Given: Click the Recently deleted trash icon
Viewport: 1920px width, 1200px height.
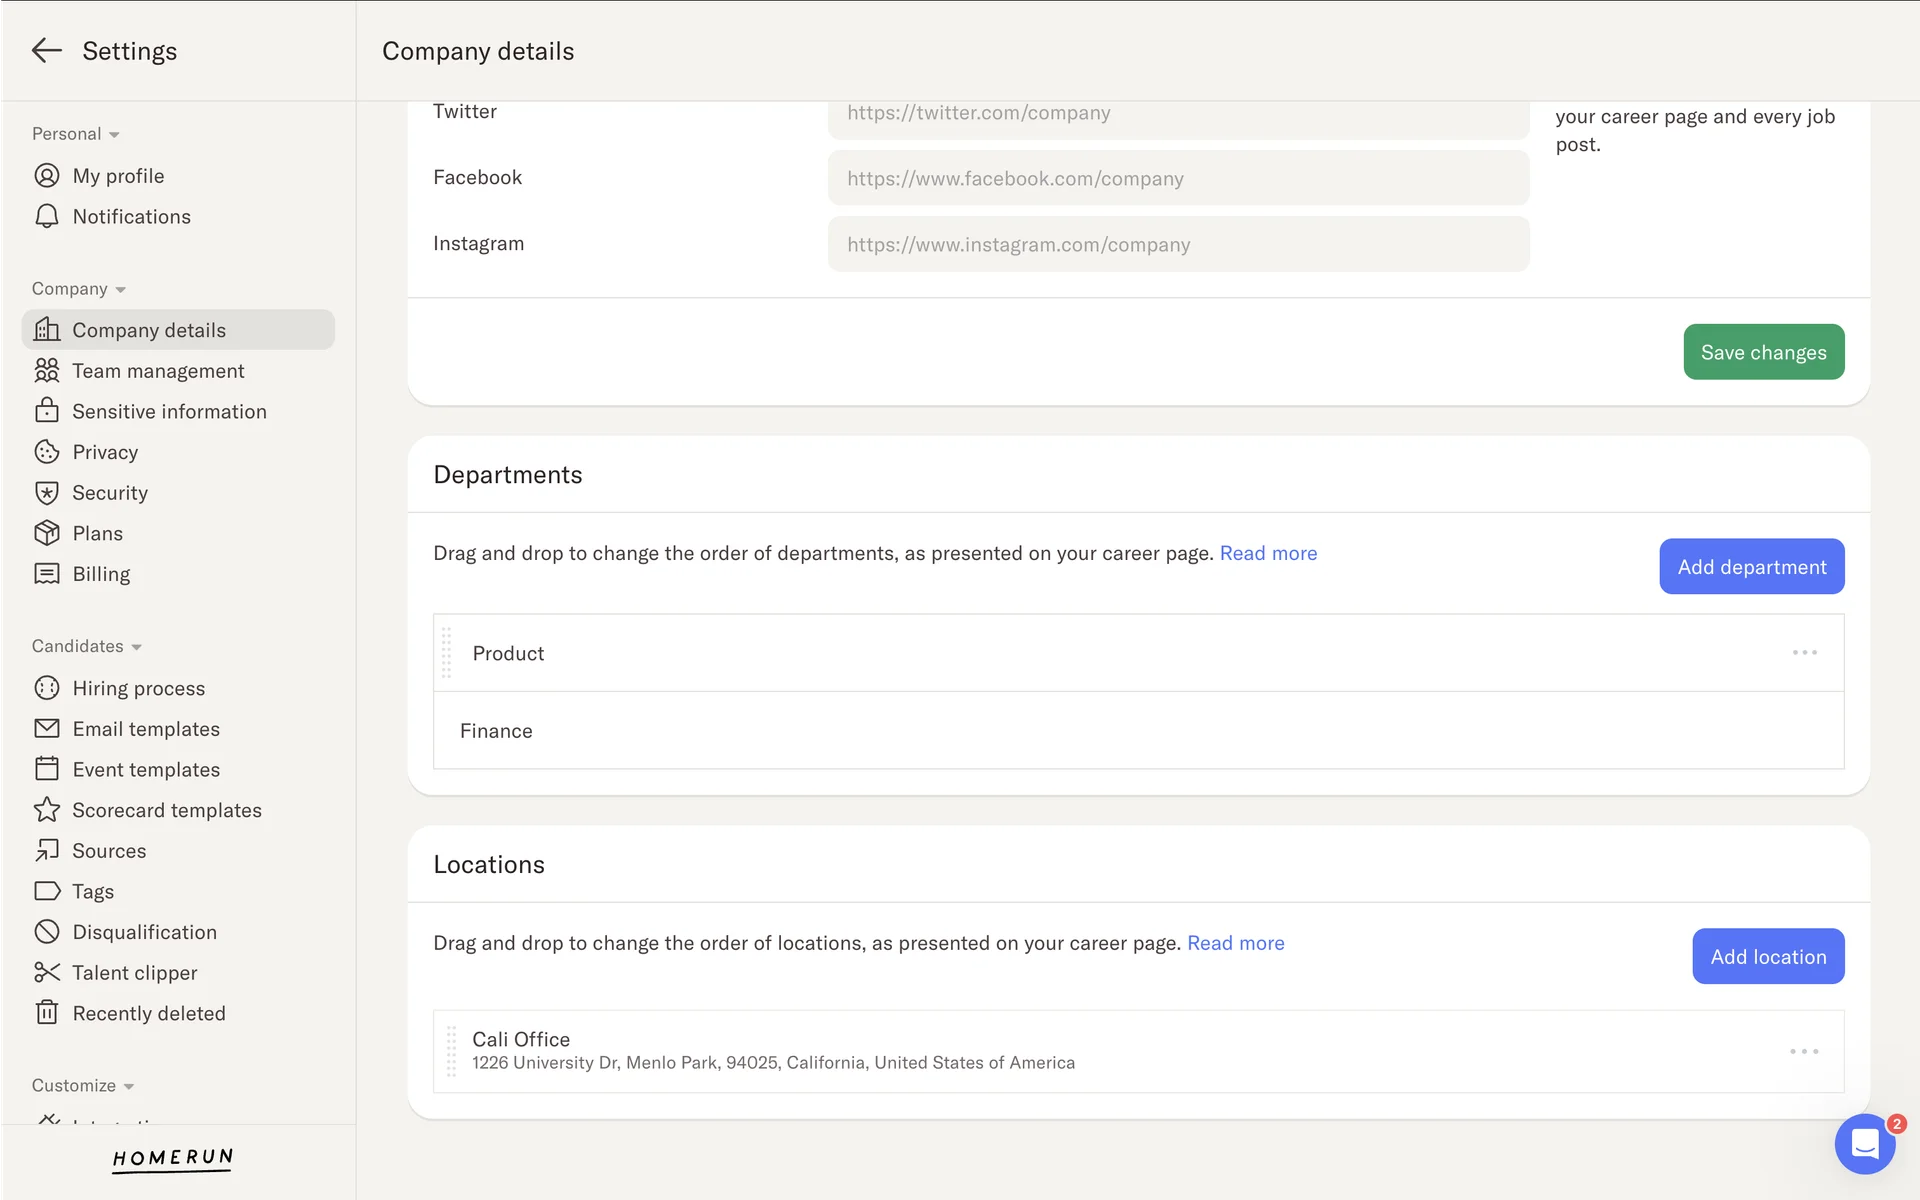Looking at the screenshot, I should pyautogui.click(x=46, y=1013).
